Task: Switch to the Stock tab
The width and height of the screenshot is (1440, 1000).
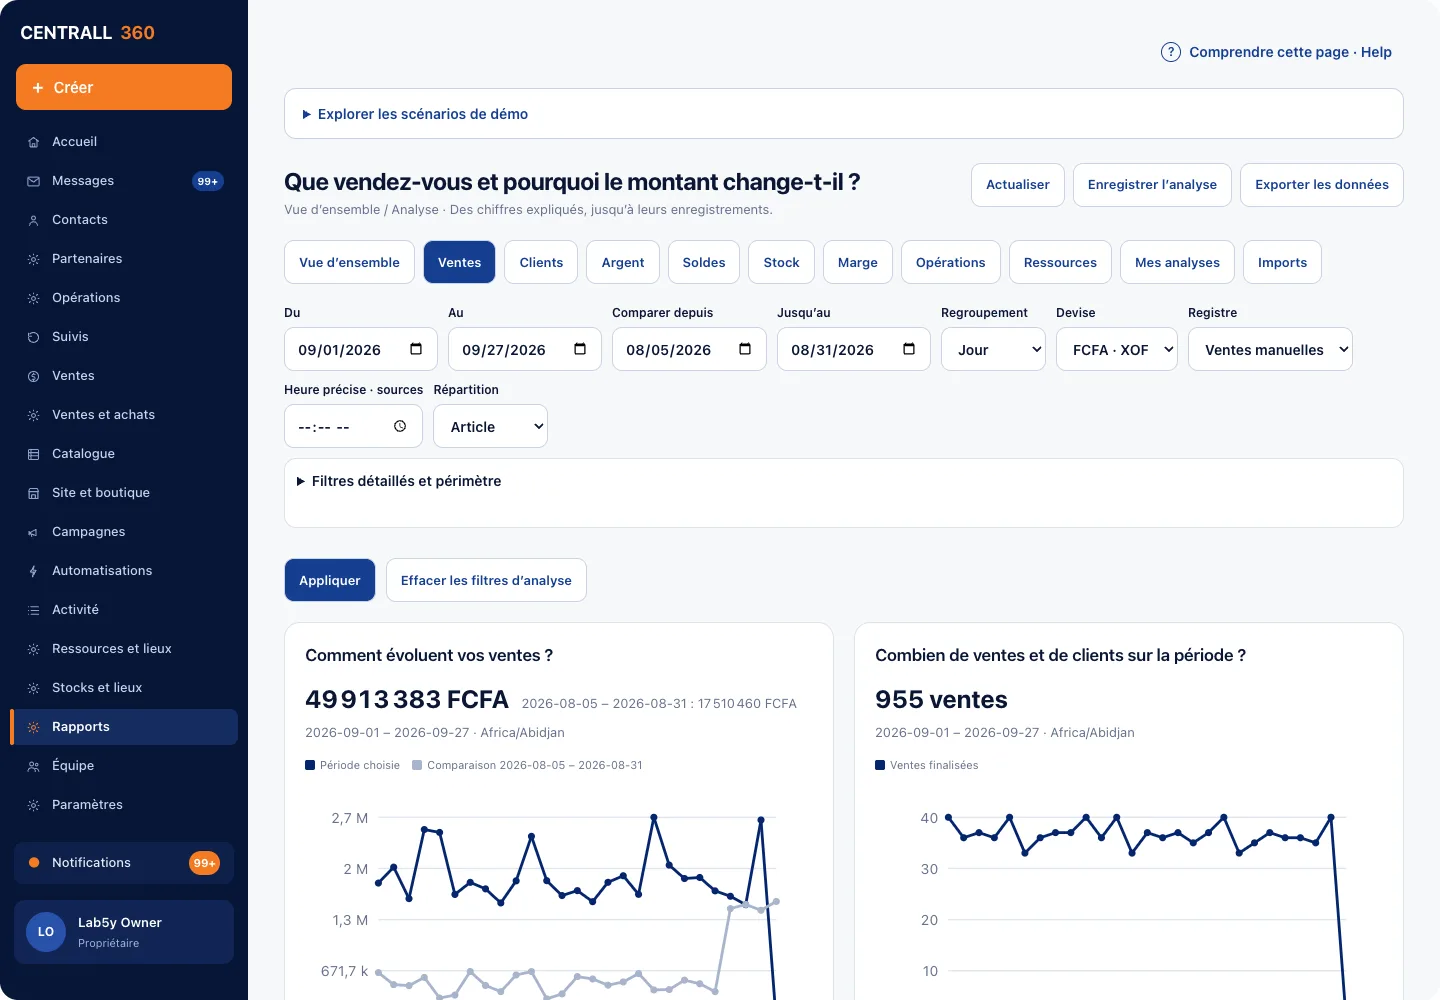Action: [x=781, y=262]
